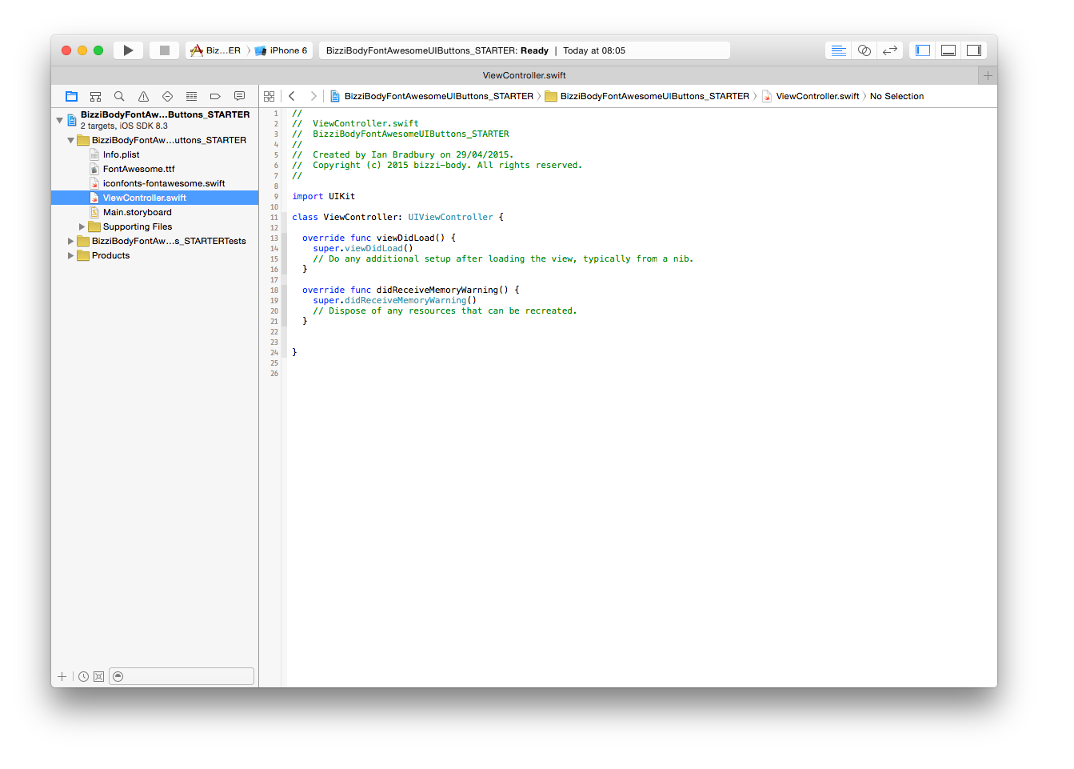
Task: Expand the Supporting Files group
Action: tap(82, 226)
